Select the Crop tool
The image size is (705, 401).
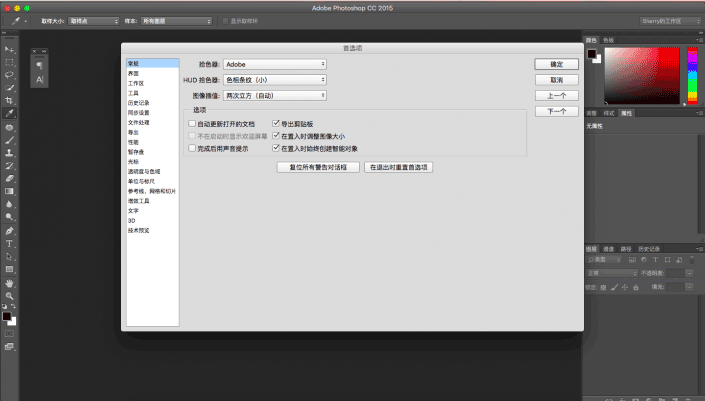[x=9, y=100]
